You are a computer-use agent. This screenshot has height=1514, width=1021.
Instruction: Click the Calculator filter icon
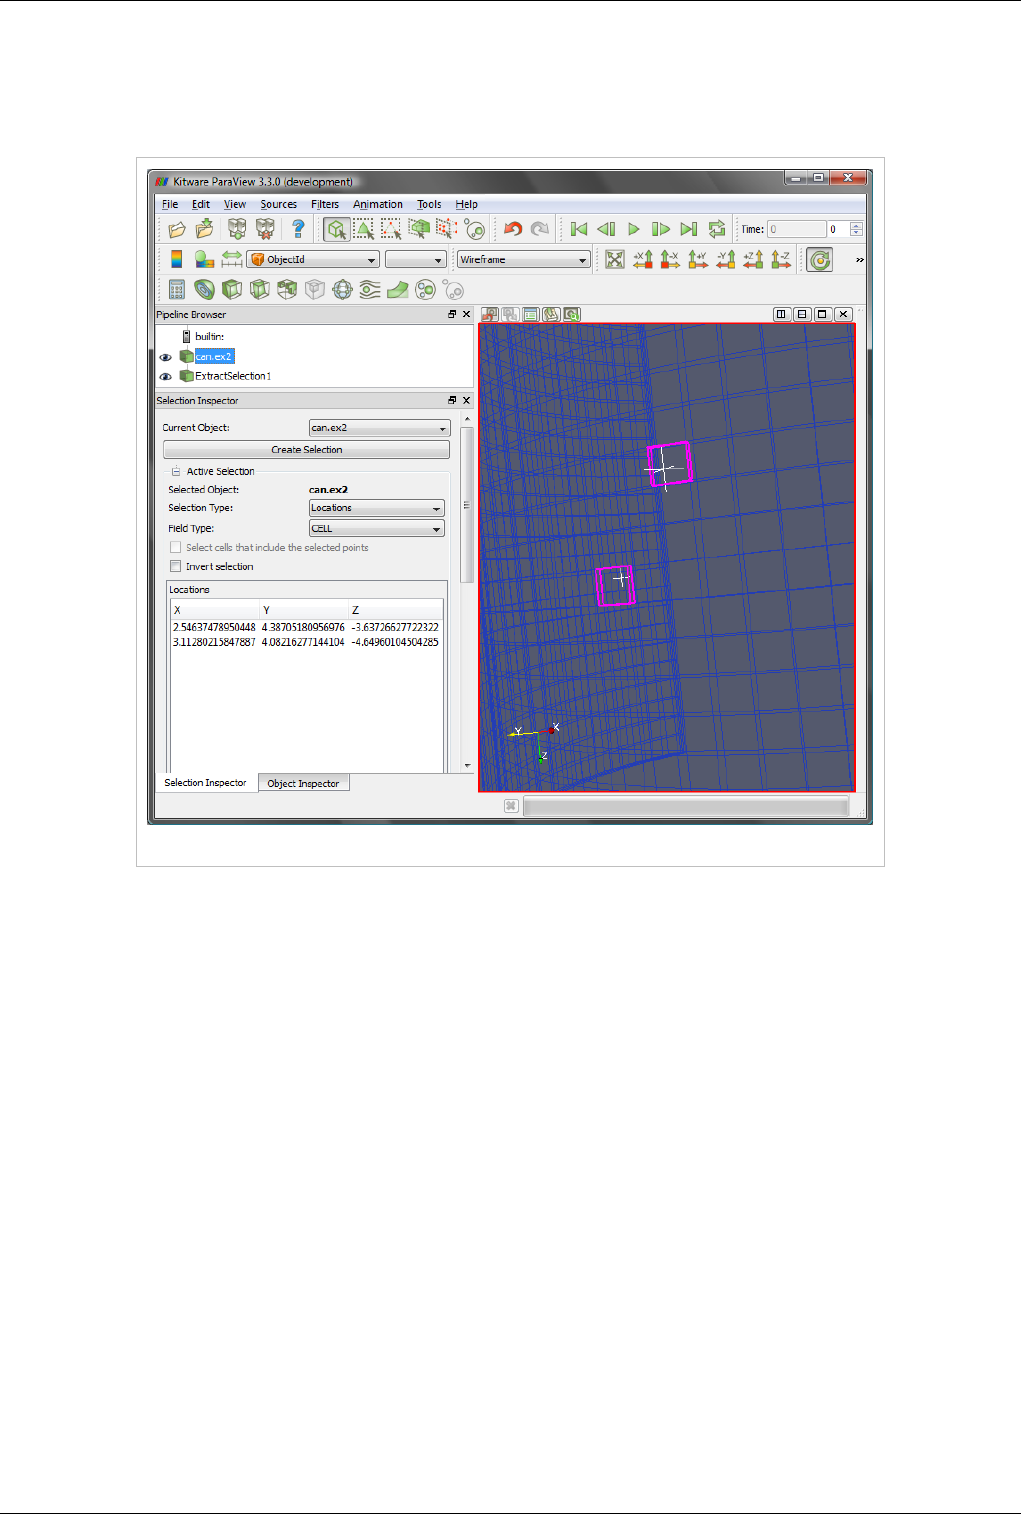[x=177, y=290]
